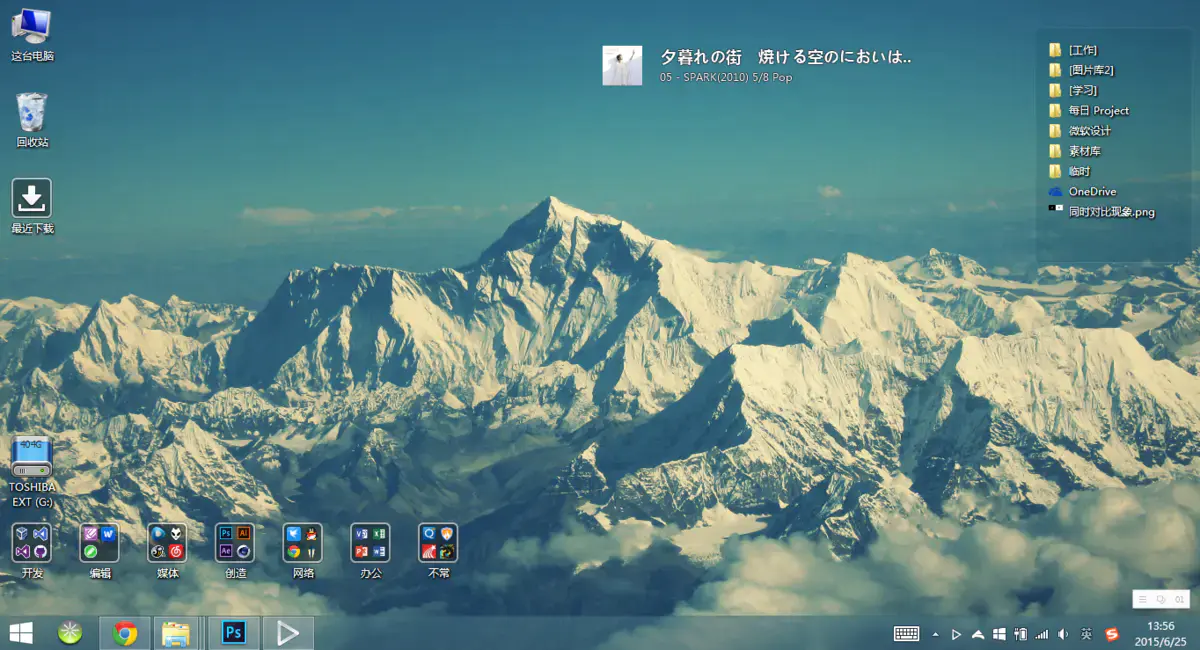Open the OneDrive link
This screenshot has height=650, width=1200.
[x=1091, y=191]
